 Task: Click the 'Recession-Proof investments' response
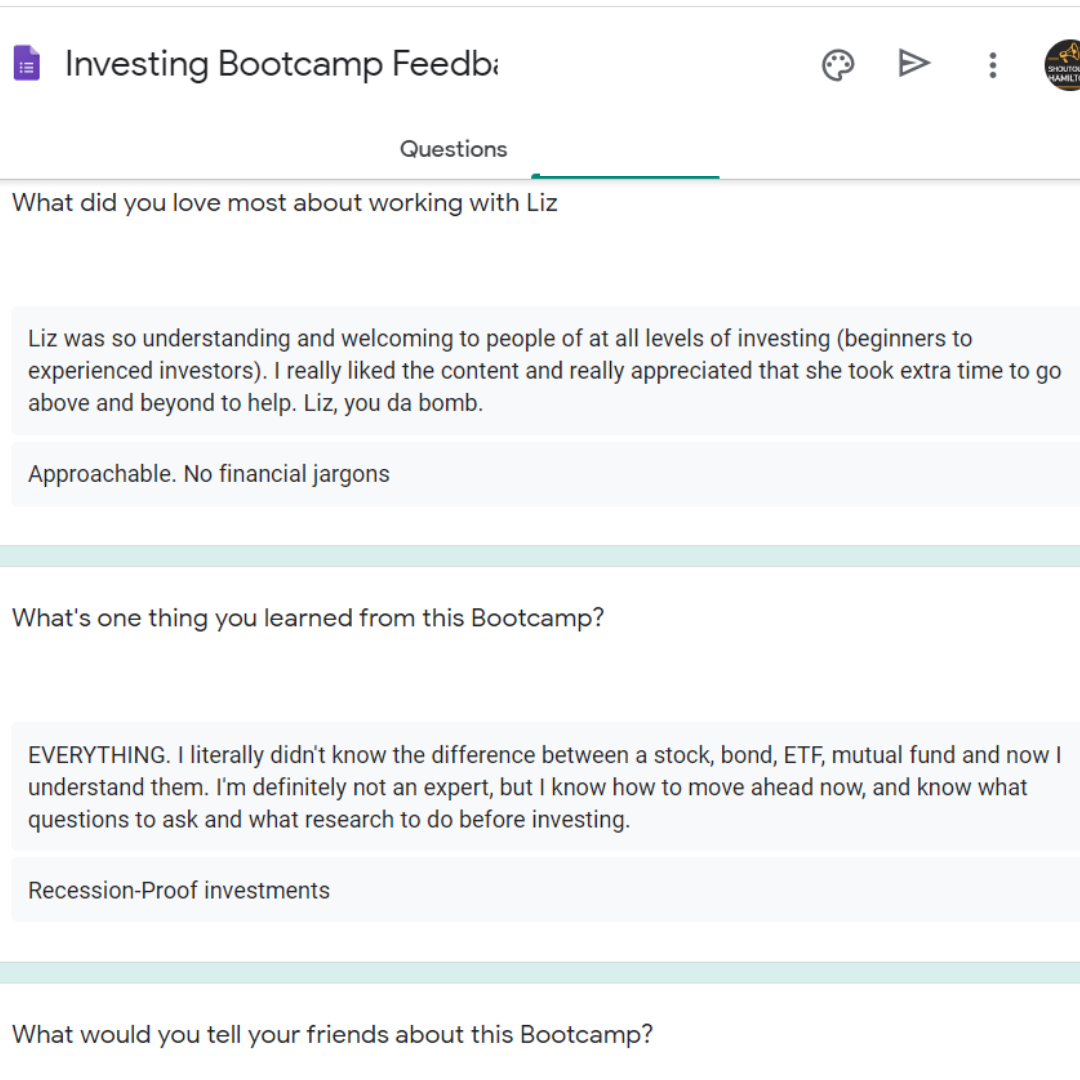pos(546,891)
